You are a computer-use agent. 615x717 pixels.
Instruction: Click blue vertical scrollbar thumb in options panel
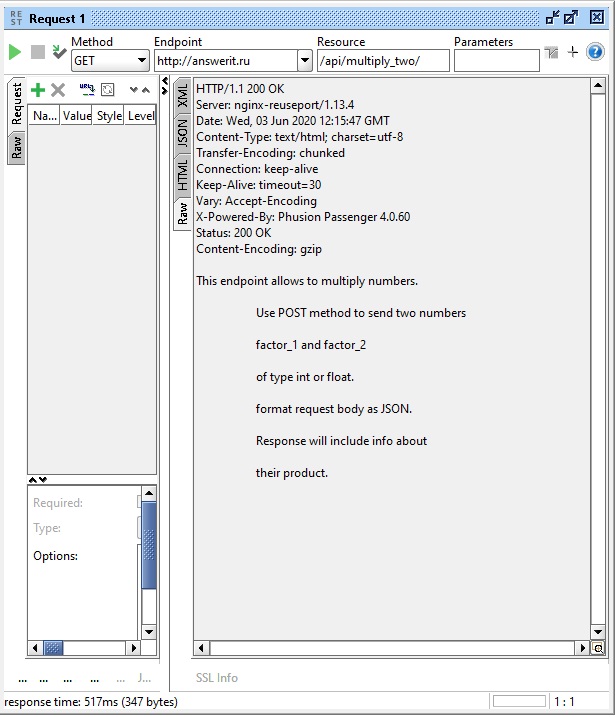point(149,545)
